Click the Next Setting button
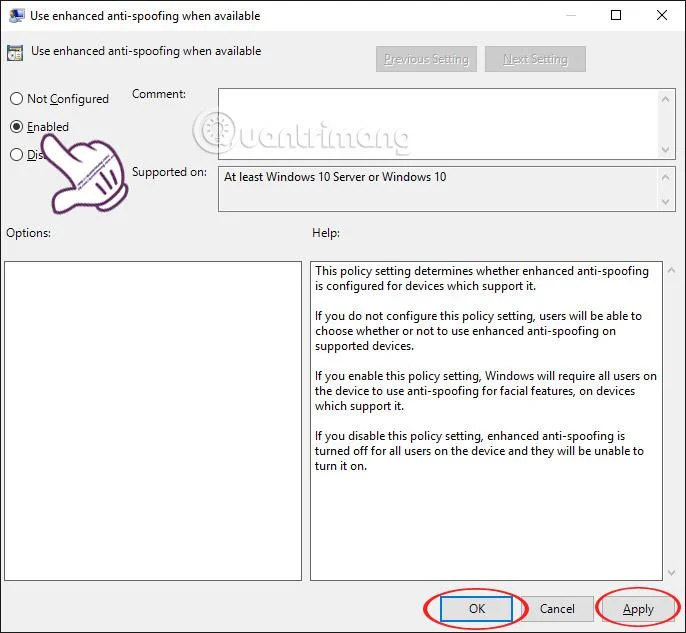The image size is (686, 633). click(x=535, y=59)
